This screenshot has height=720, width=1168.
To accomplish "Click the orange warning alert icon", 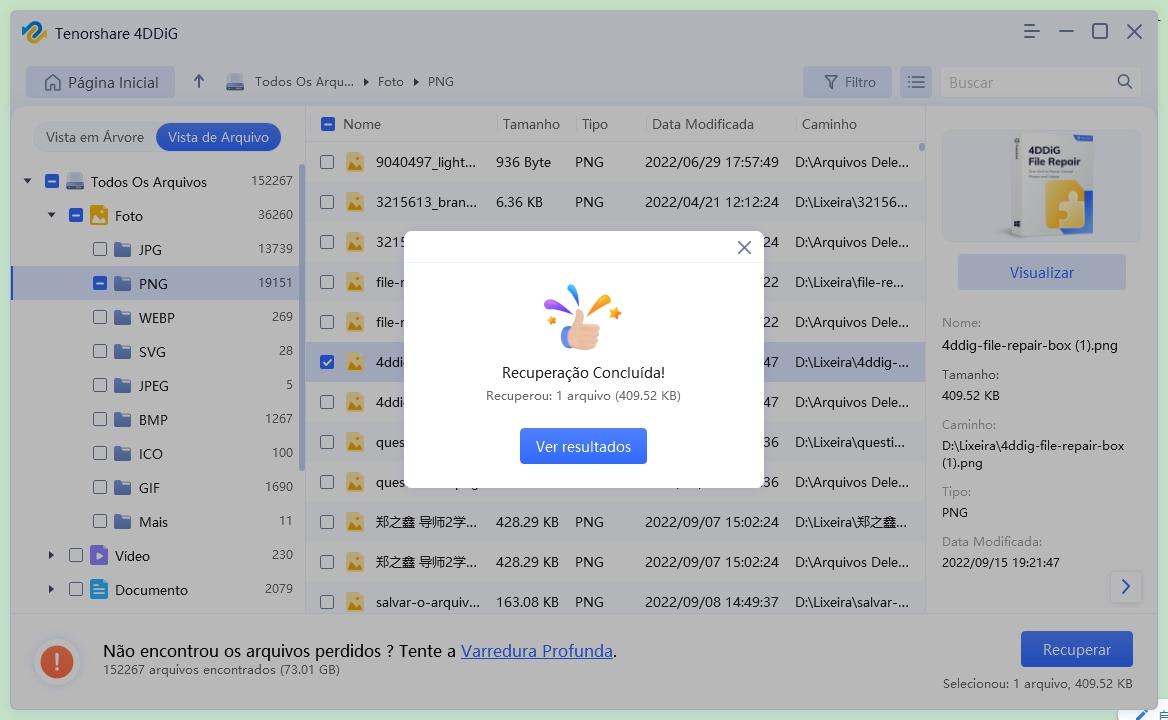I will coord(57,661).
